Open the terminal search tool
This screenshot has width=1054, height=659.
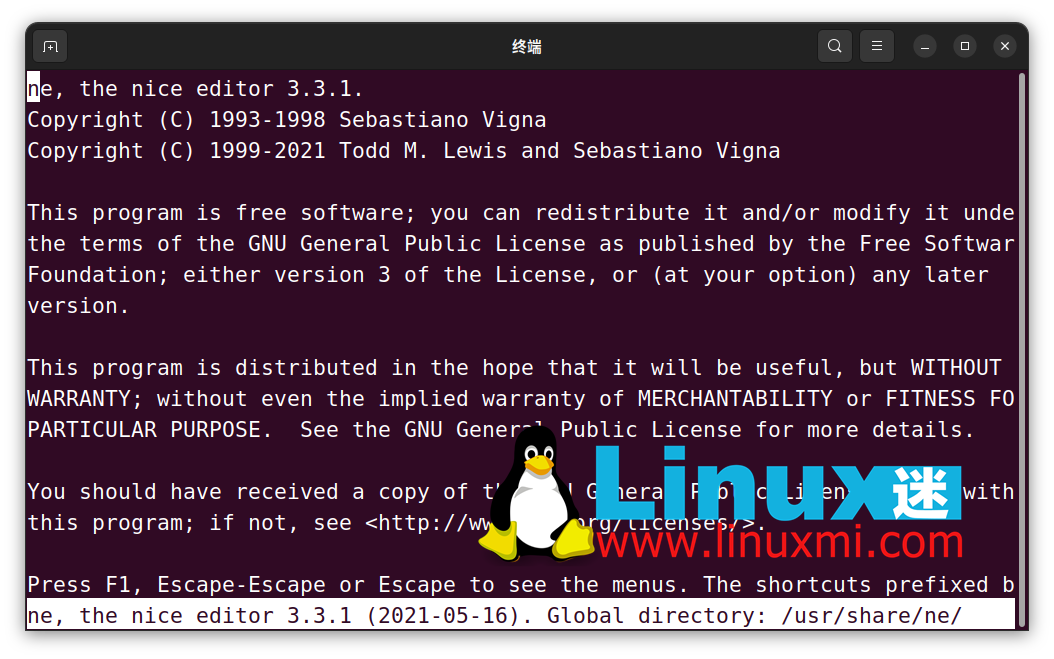coord(835,46)
